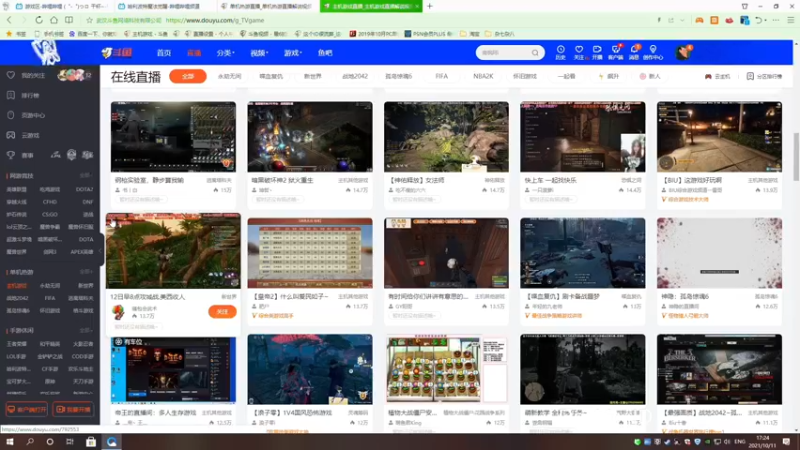
Task: Select the 全部 filter pill
Action: tap(188, 76)
